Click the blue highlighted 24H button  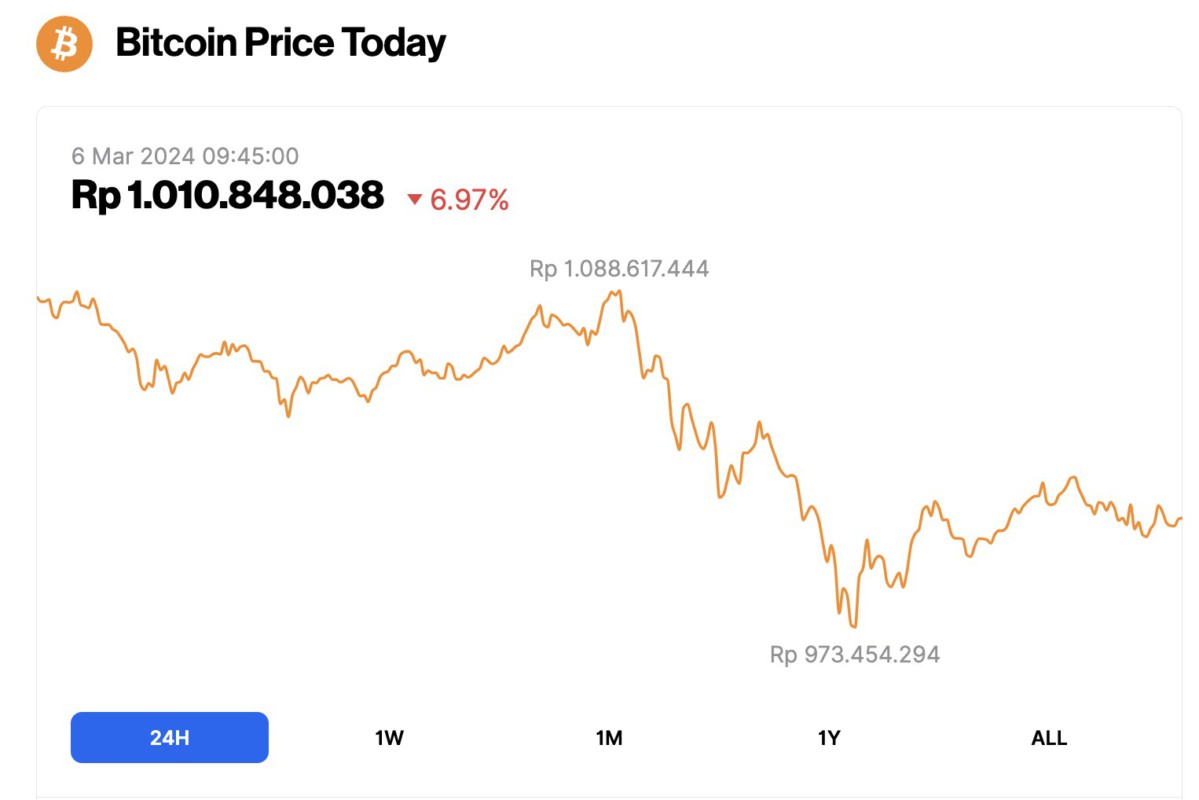pos(168,737)
